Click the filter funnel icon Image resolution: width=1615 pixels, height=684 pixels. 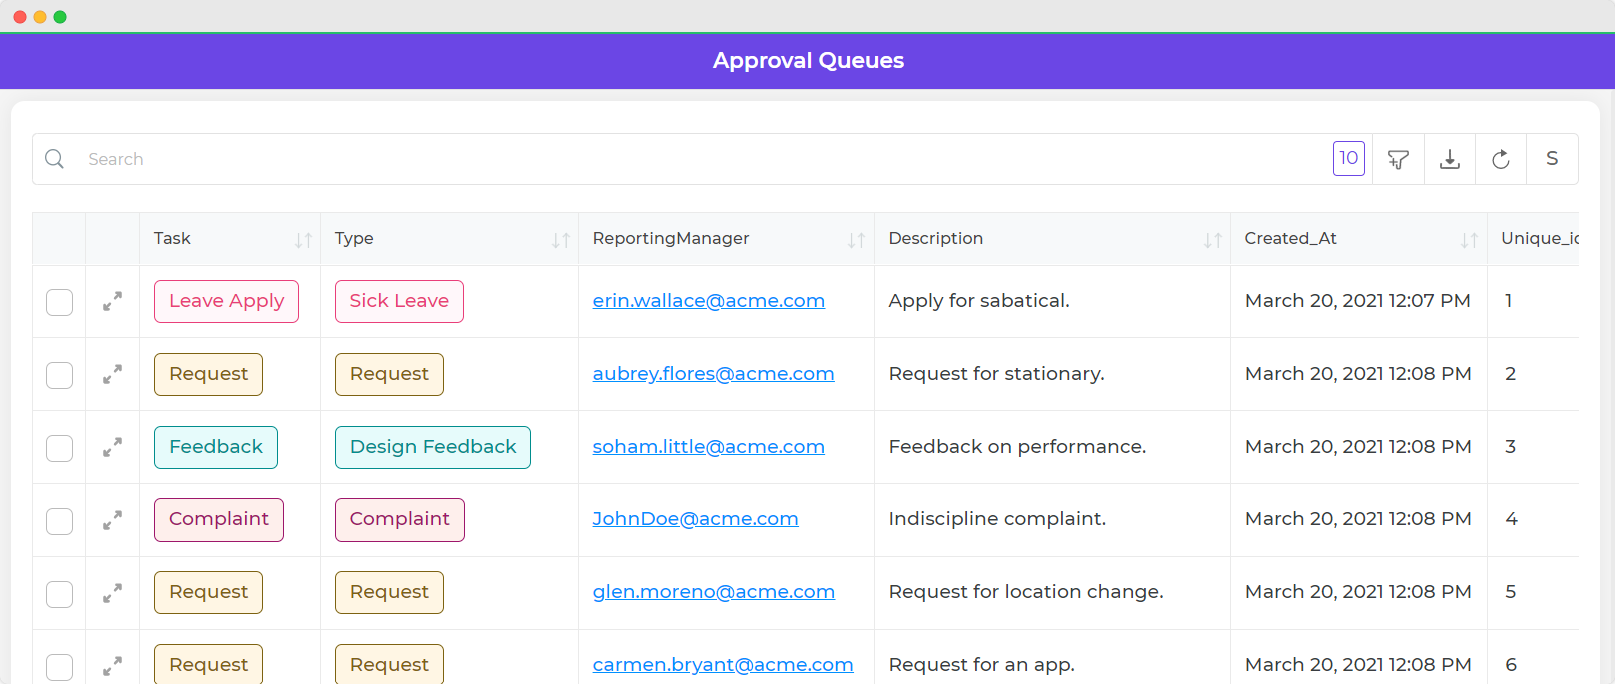(x=1398, y=159)
